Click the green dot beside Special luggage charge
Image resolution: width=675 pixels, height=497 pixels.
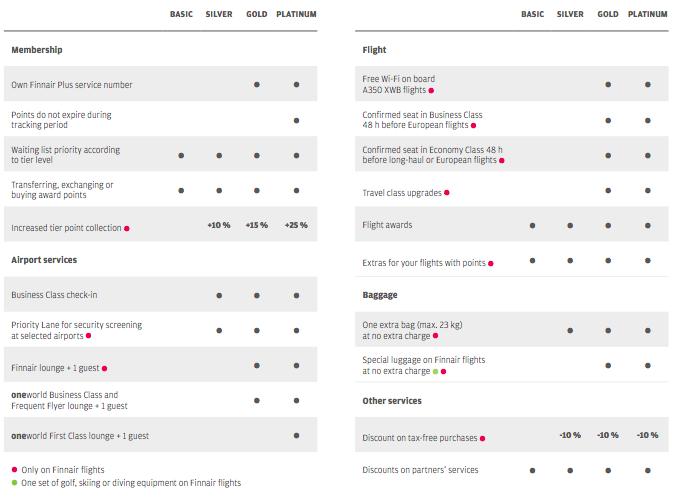[x=435, y=371]
